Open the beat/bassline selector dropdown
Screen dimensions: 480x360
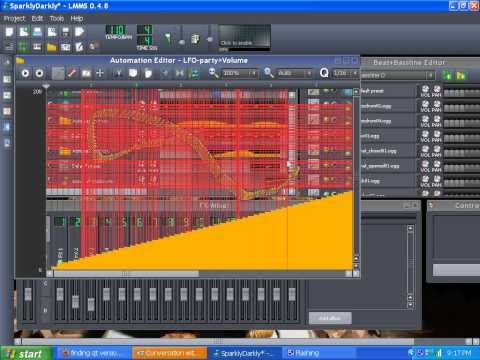pos(397,76)
